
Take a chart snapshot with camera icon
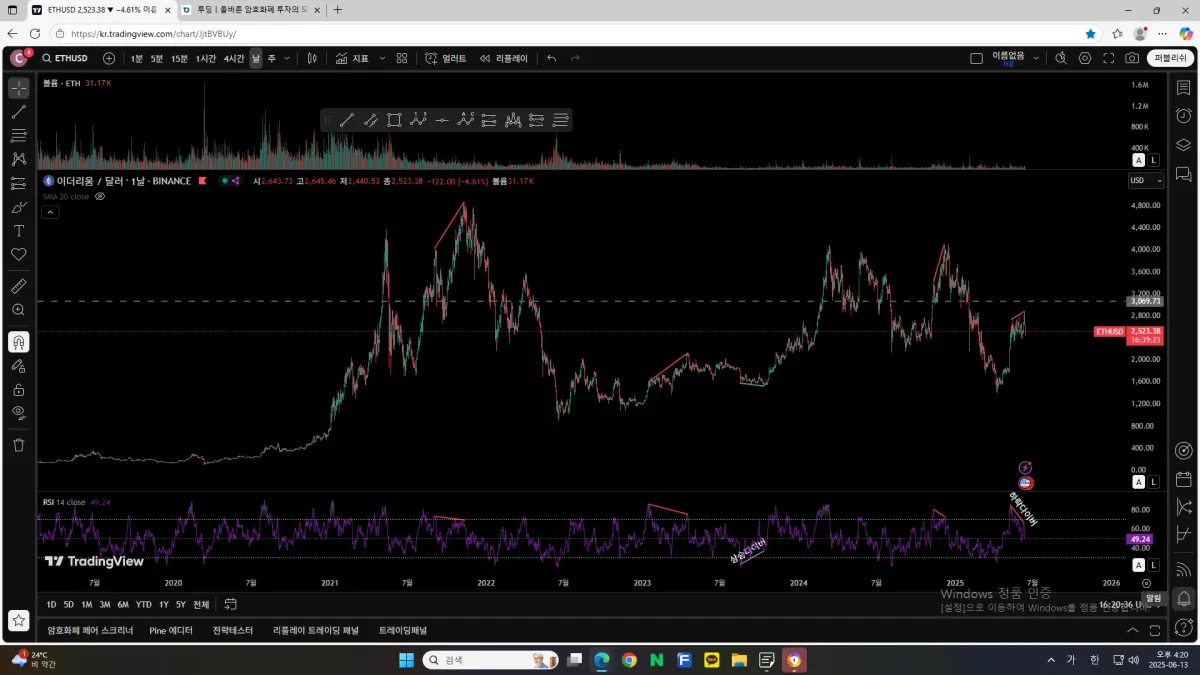[1132, 58]
